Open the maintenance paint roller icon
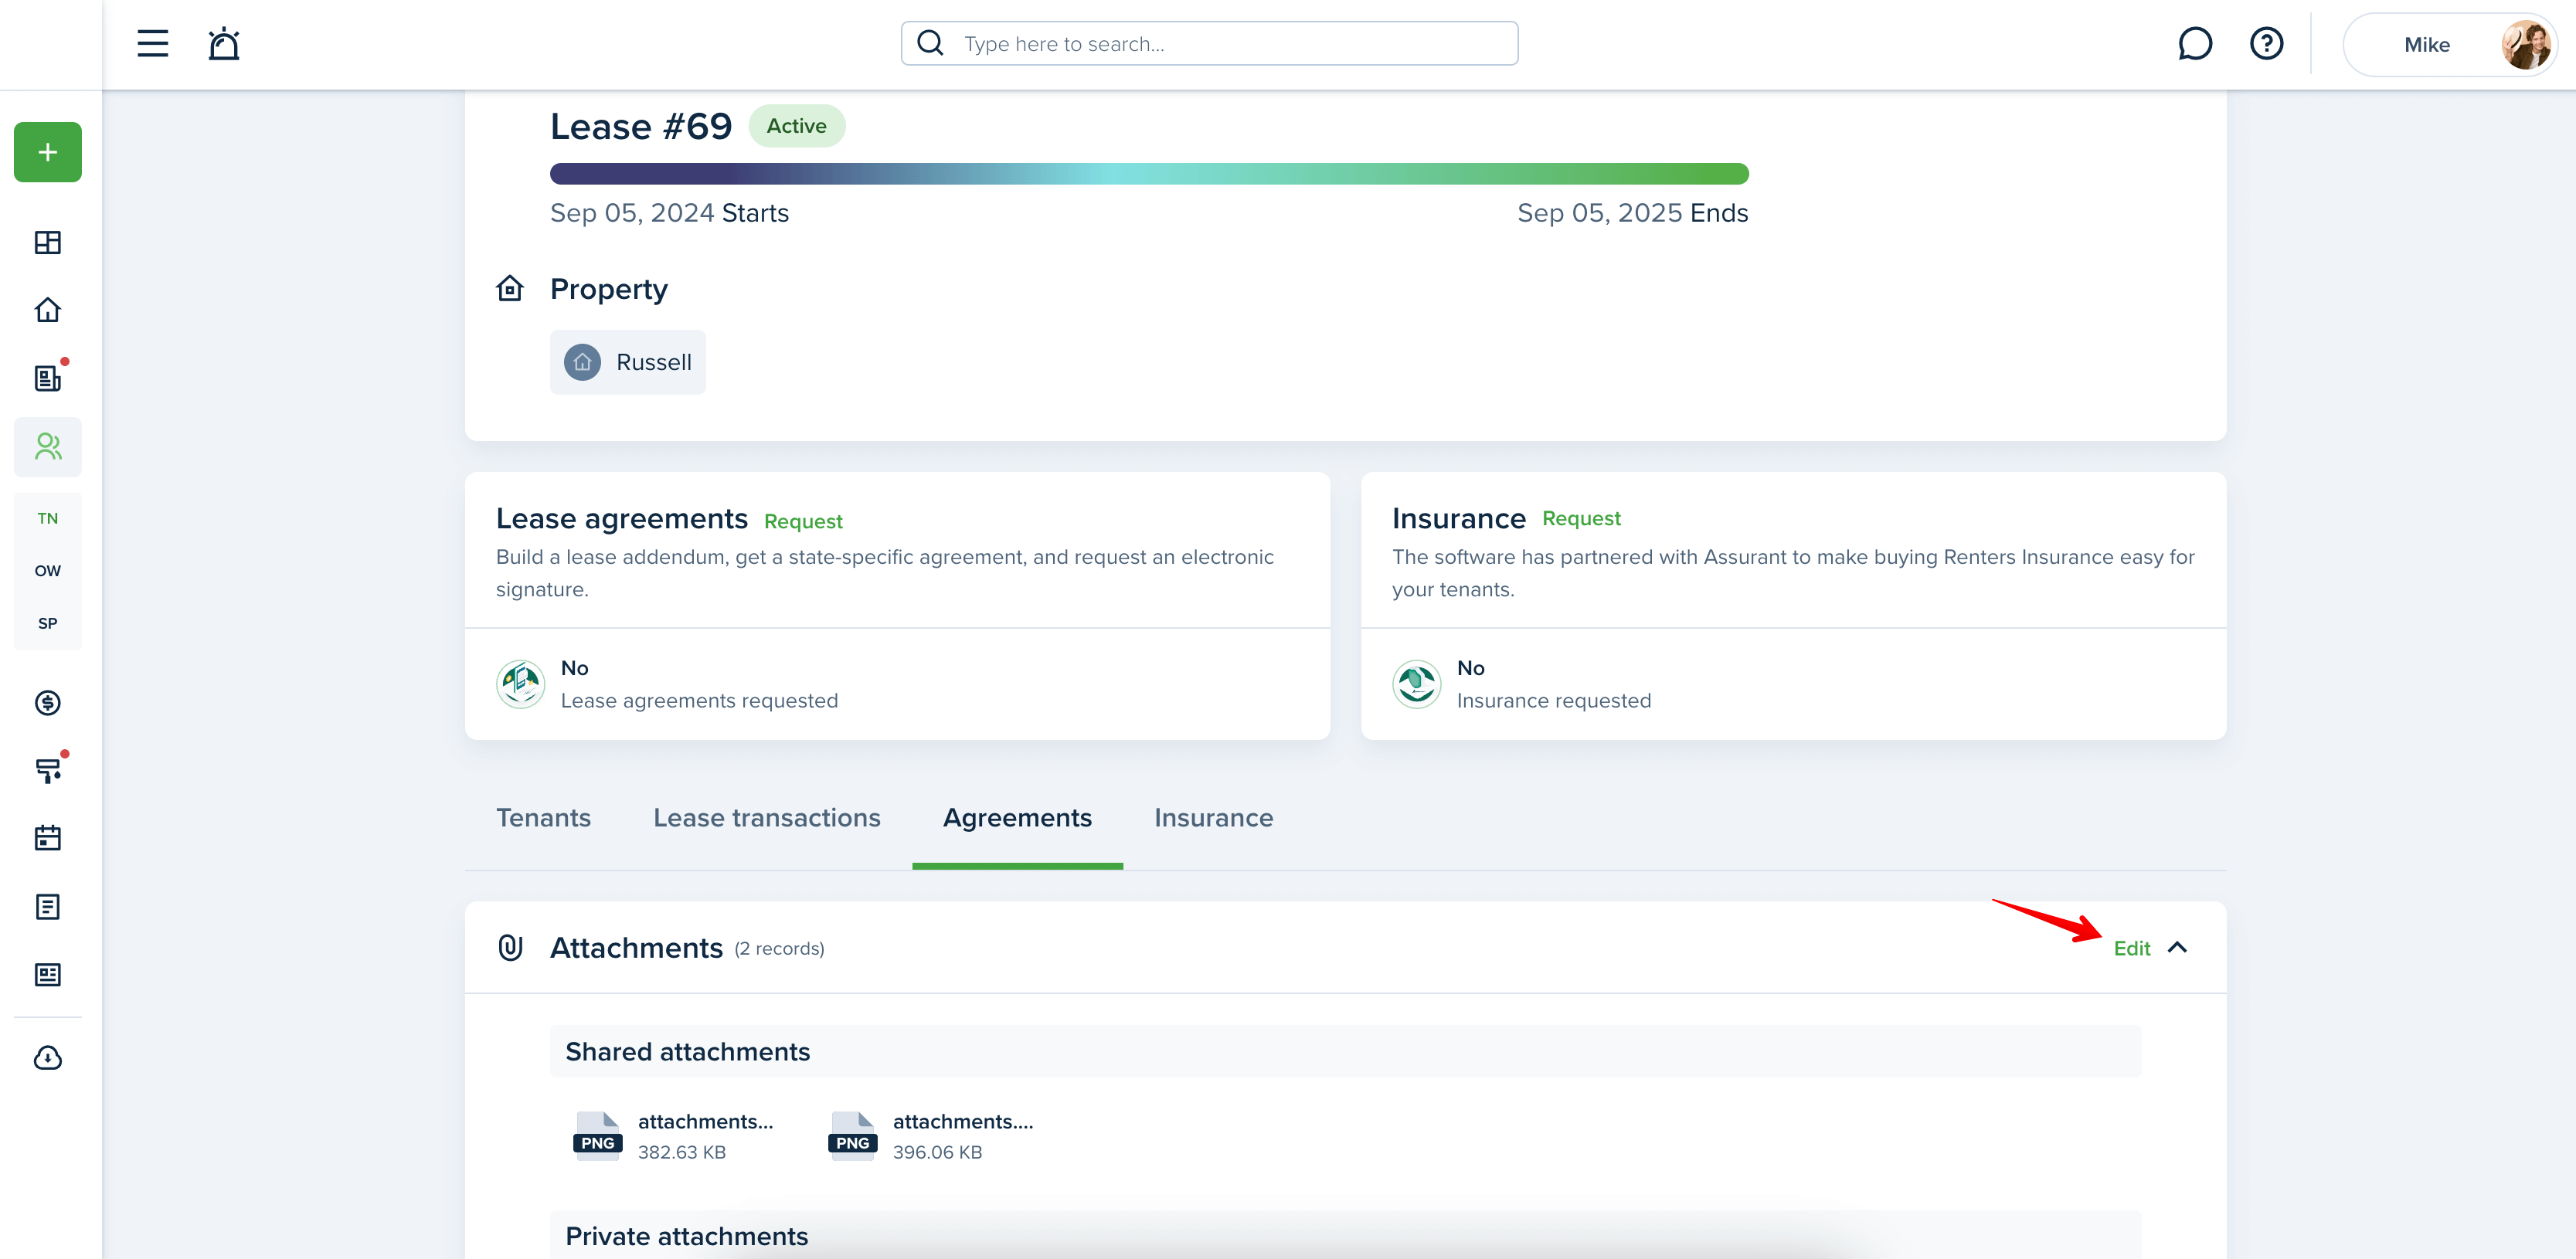Image resolution: width=2576 pixels, height=1259 pixels. pyautogui.click(x=48, y=770)
